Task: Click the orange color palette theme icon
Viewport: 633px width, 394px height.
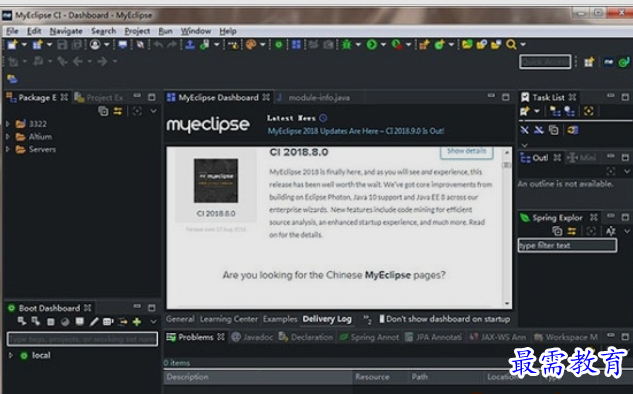Action: [x=251, y=44]
